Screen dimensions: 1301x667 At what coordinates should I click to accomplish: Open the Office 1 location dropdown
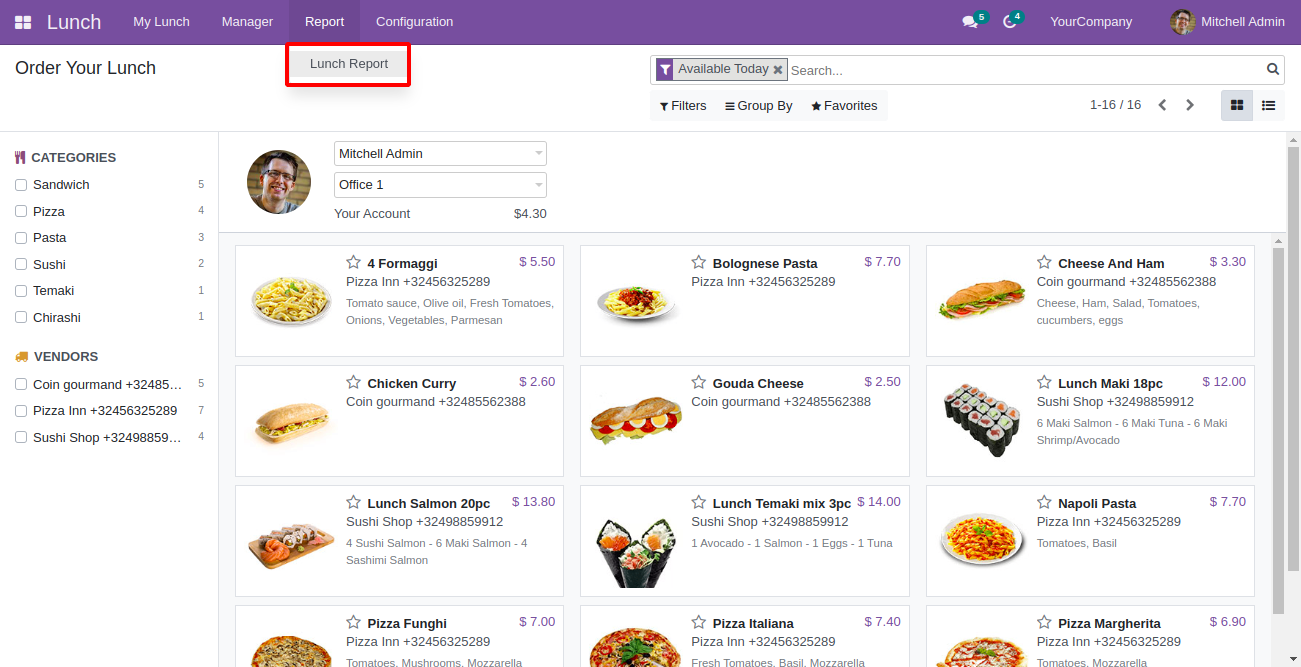440,185
